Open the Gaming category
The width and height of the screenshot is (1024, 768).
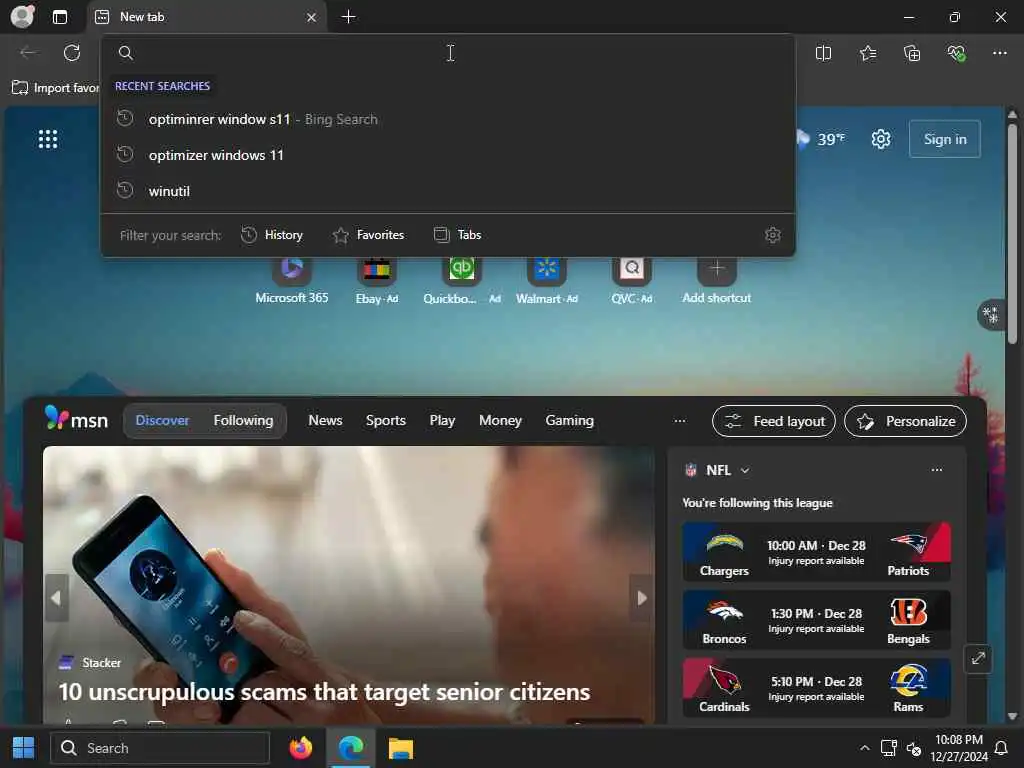(569, 421)
